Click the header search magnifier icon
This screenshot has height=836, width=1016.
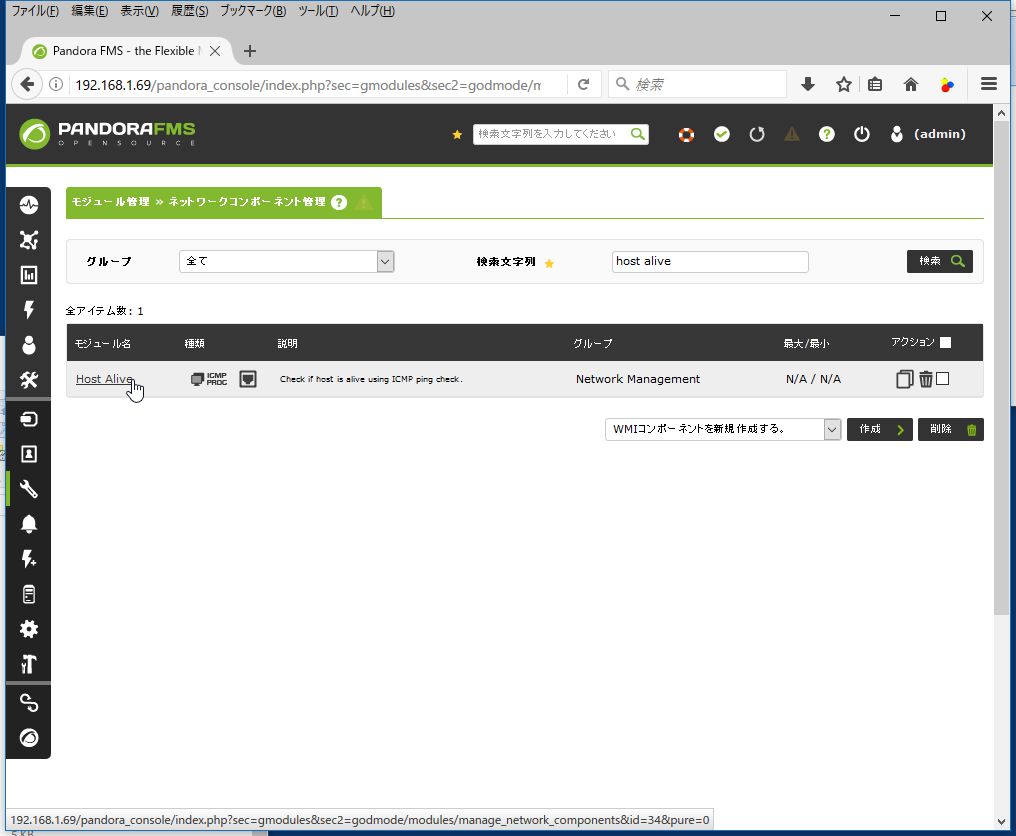coord(638,134)
